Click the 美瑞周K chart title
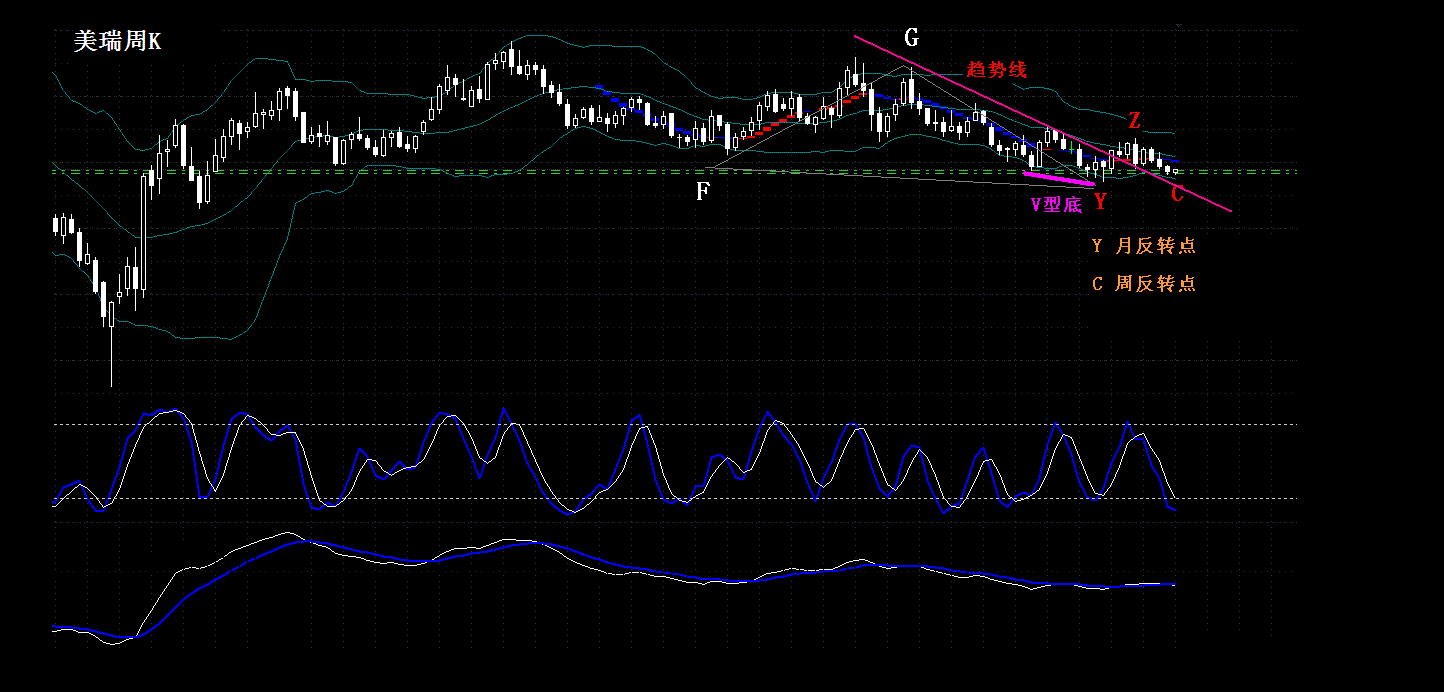 click(x=117, y=41)
